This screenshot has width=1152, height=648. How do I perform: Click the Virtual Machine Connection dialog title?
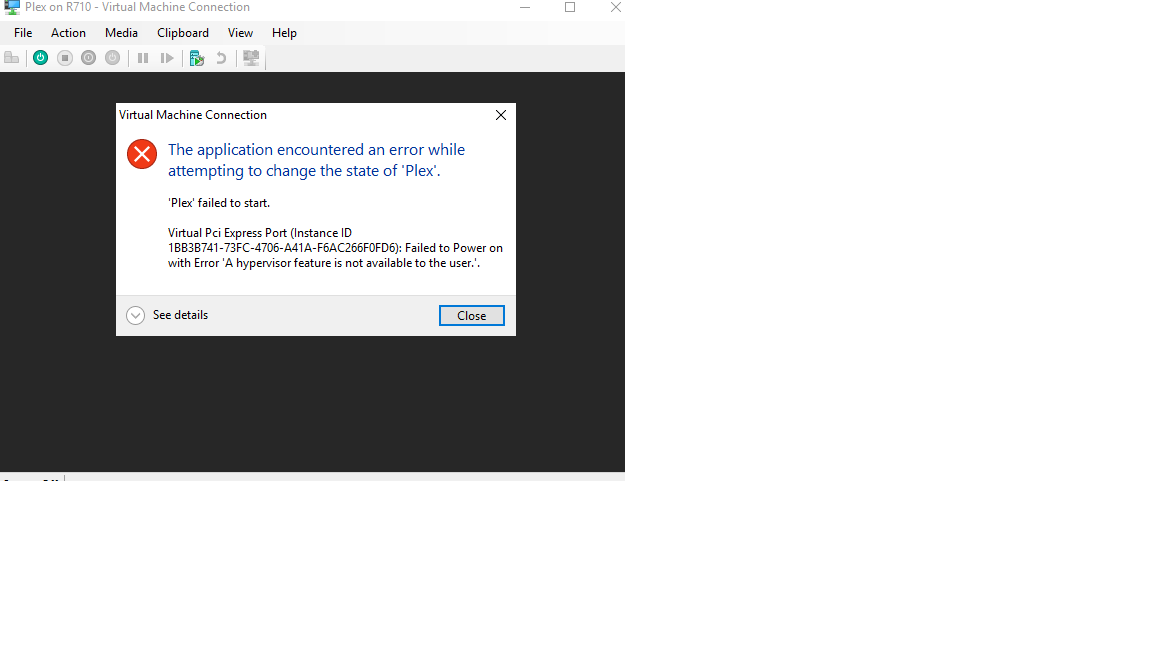193,115
